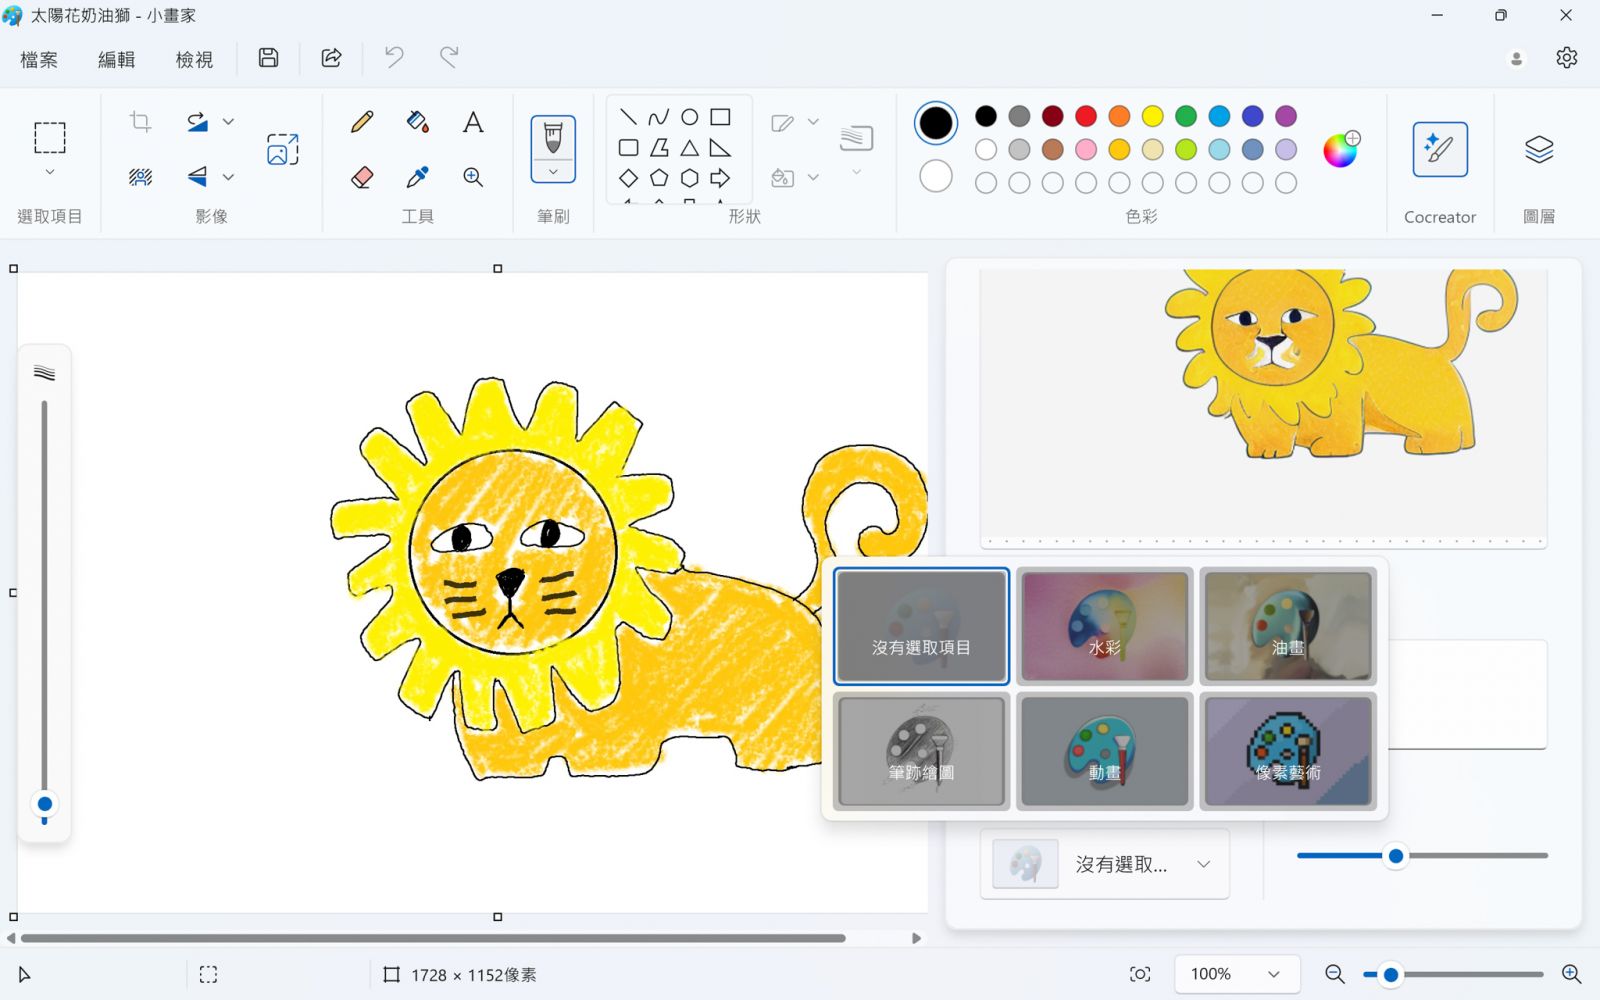This screenshot has width=1600, height=1000.
Task: Click the fit to window icon
Action: [1140, 974]
